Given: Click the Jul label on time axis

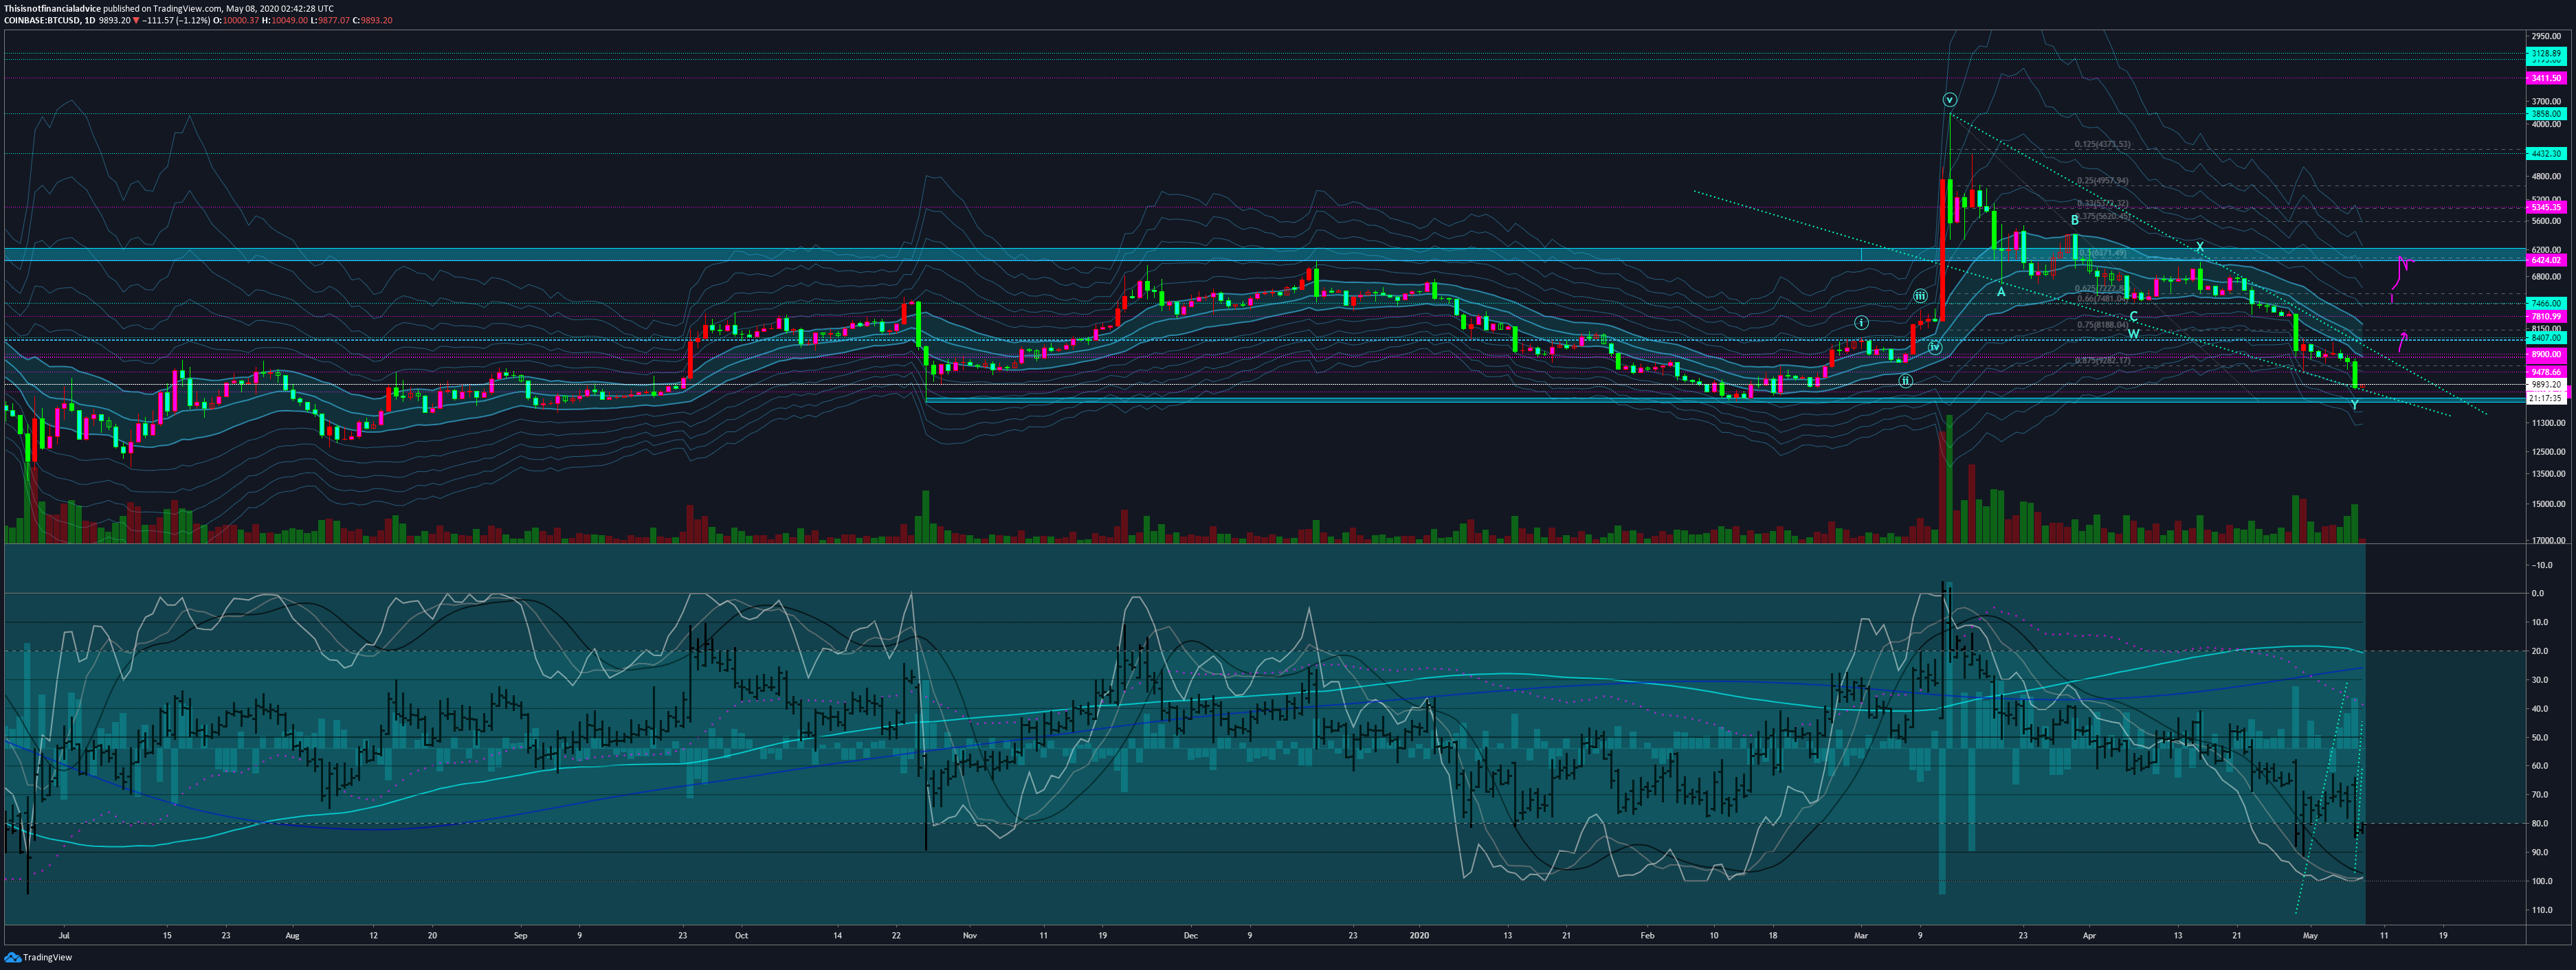Looking at the screenshot, I should (x=64, y=936).
